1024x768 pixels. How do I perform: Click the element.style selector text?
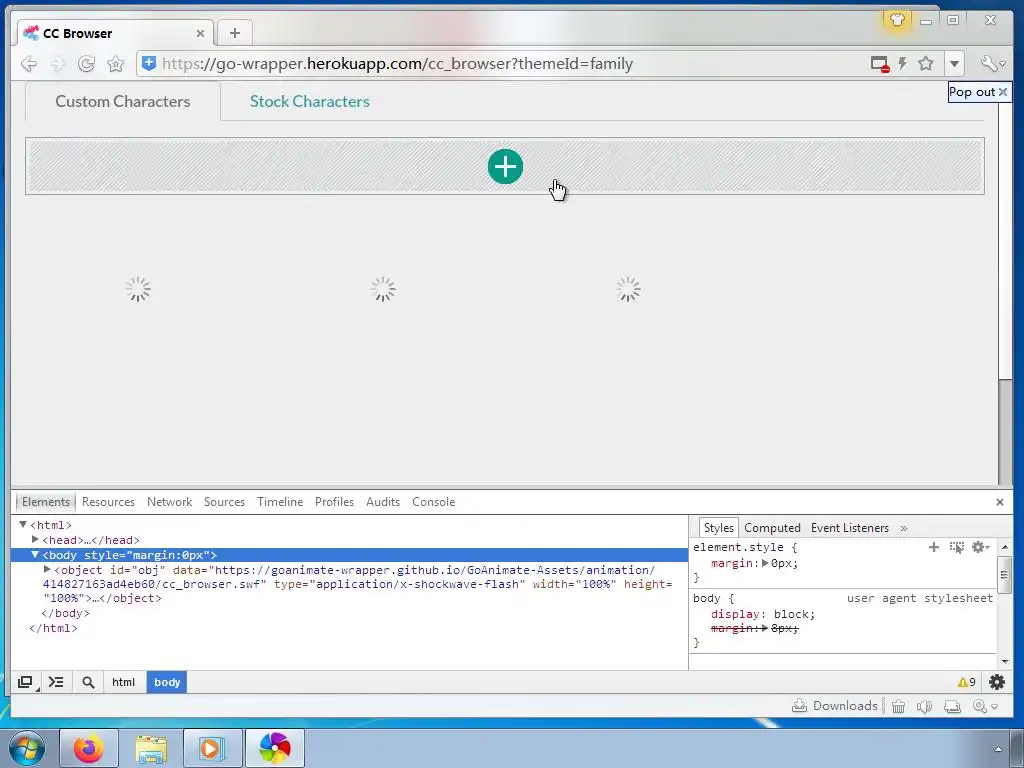(x=738, y=547)
